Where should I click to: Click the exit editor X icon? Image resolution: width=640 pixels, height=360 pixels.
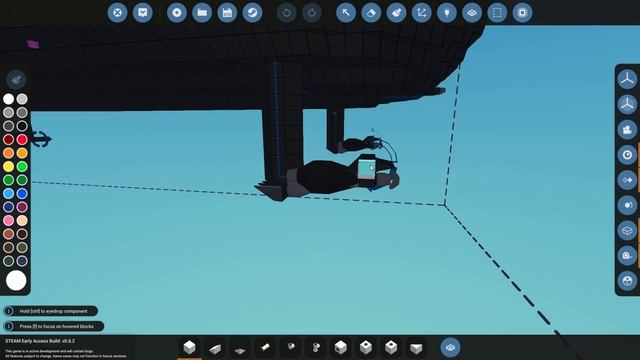click(x=117, y=13)
